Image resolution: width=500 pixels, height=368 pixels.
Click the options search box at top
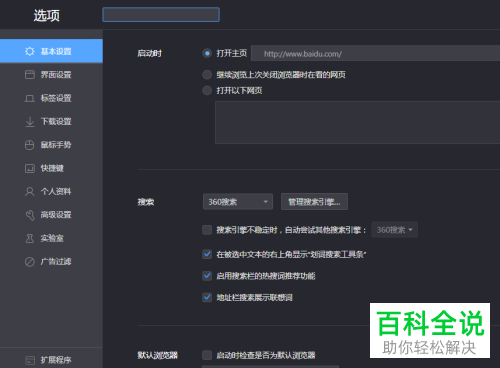coord(161,15)
